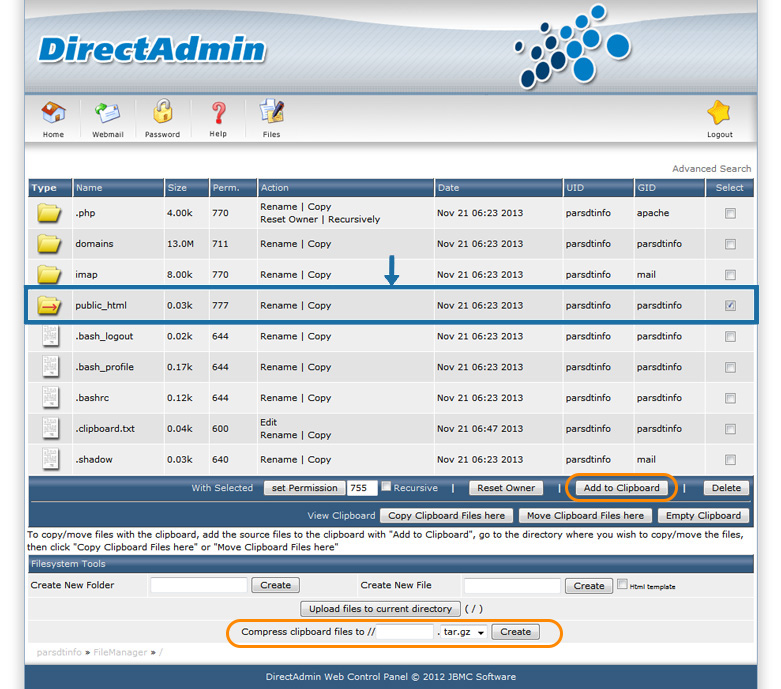
Task: Select the .shadow checkbox
Action: pyautogui.click(x=730, y=460)
